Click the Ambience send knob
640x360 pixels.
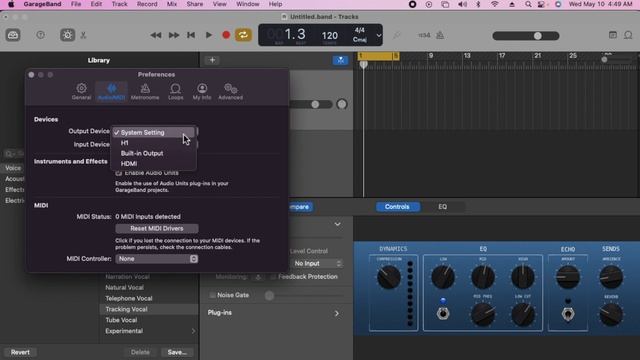611,277
